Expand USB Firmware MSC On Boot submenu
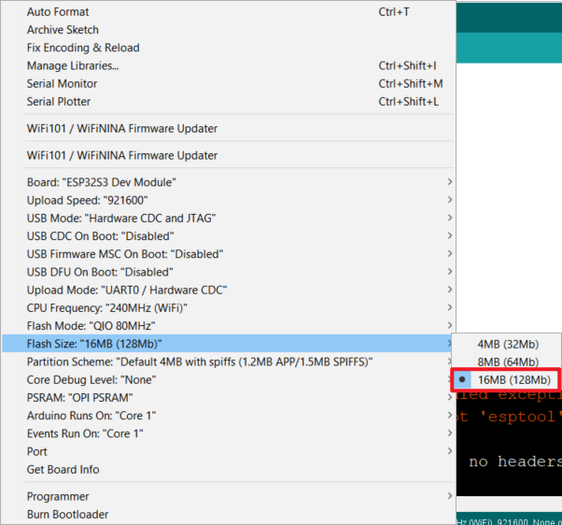Screen dimensions: 562x525 229,254
